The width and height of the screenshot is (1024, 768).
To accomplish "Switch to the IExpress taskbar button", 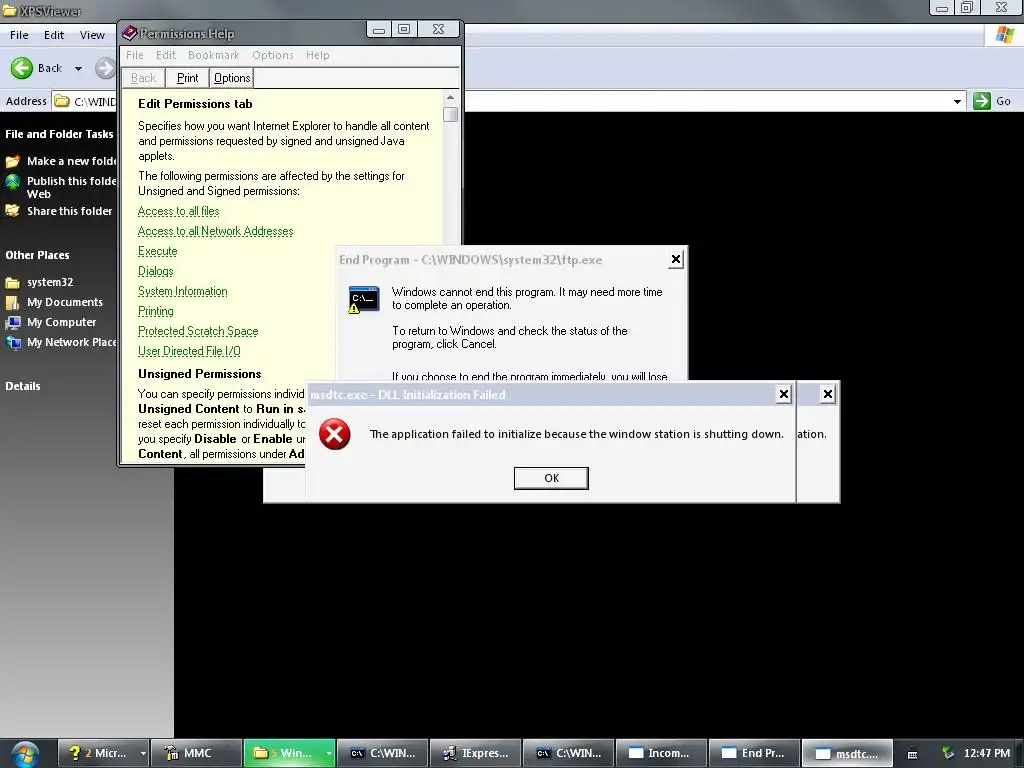I will [475, 753].
